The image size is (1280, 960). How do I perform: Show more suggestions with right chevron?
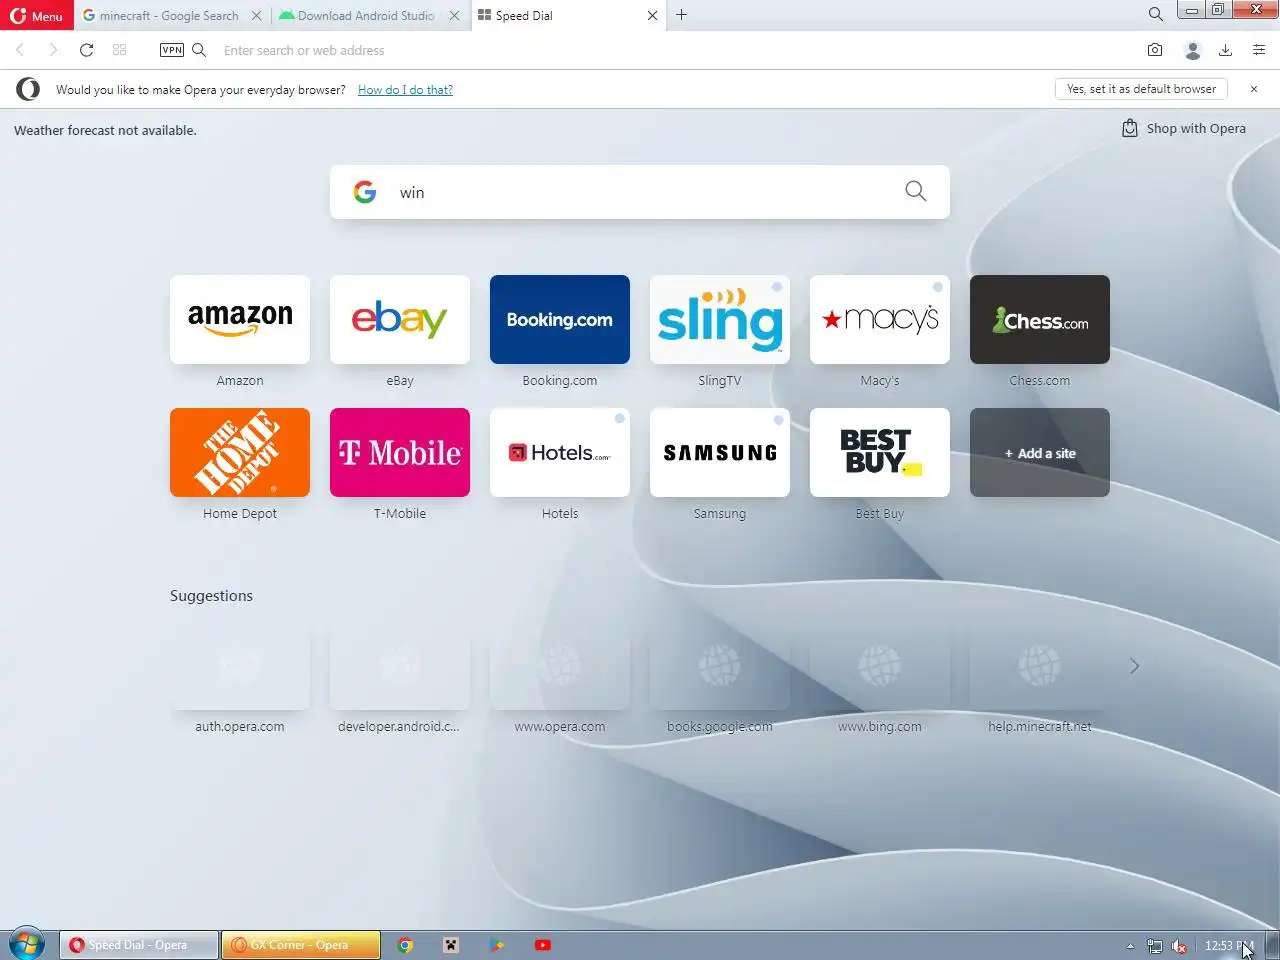click(1134, 666)
